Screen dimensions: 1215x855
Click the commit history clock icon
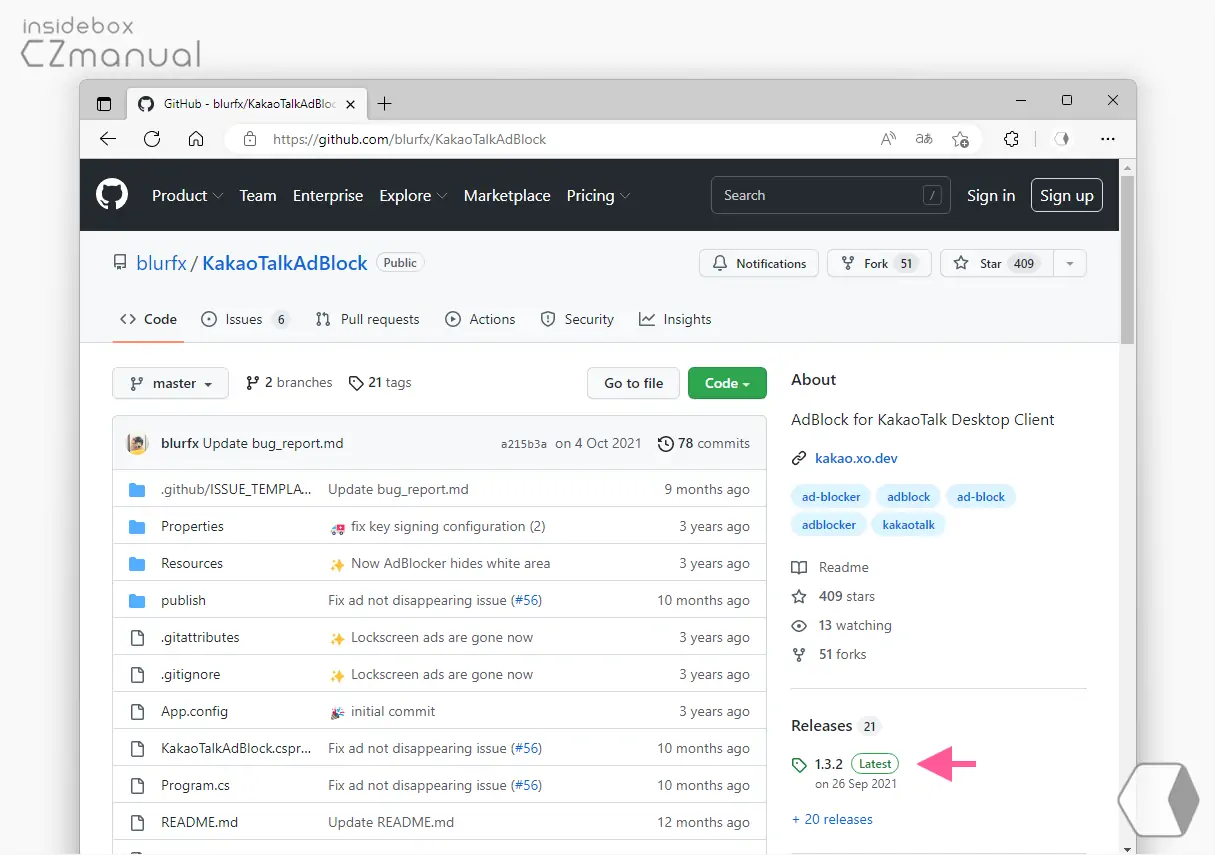click(665, 443)
